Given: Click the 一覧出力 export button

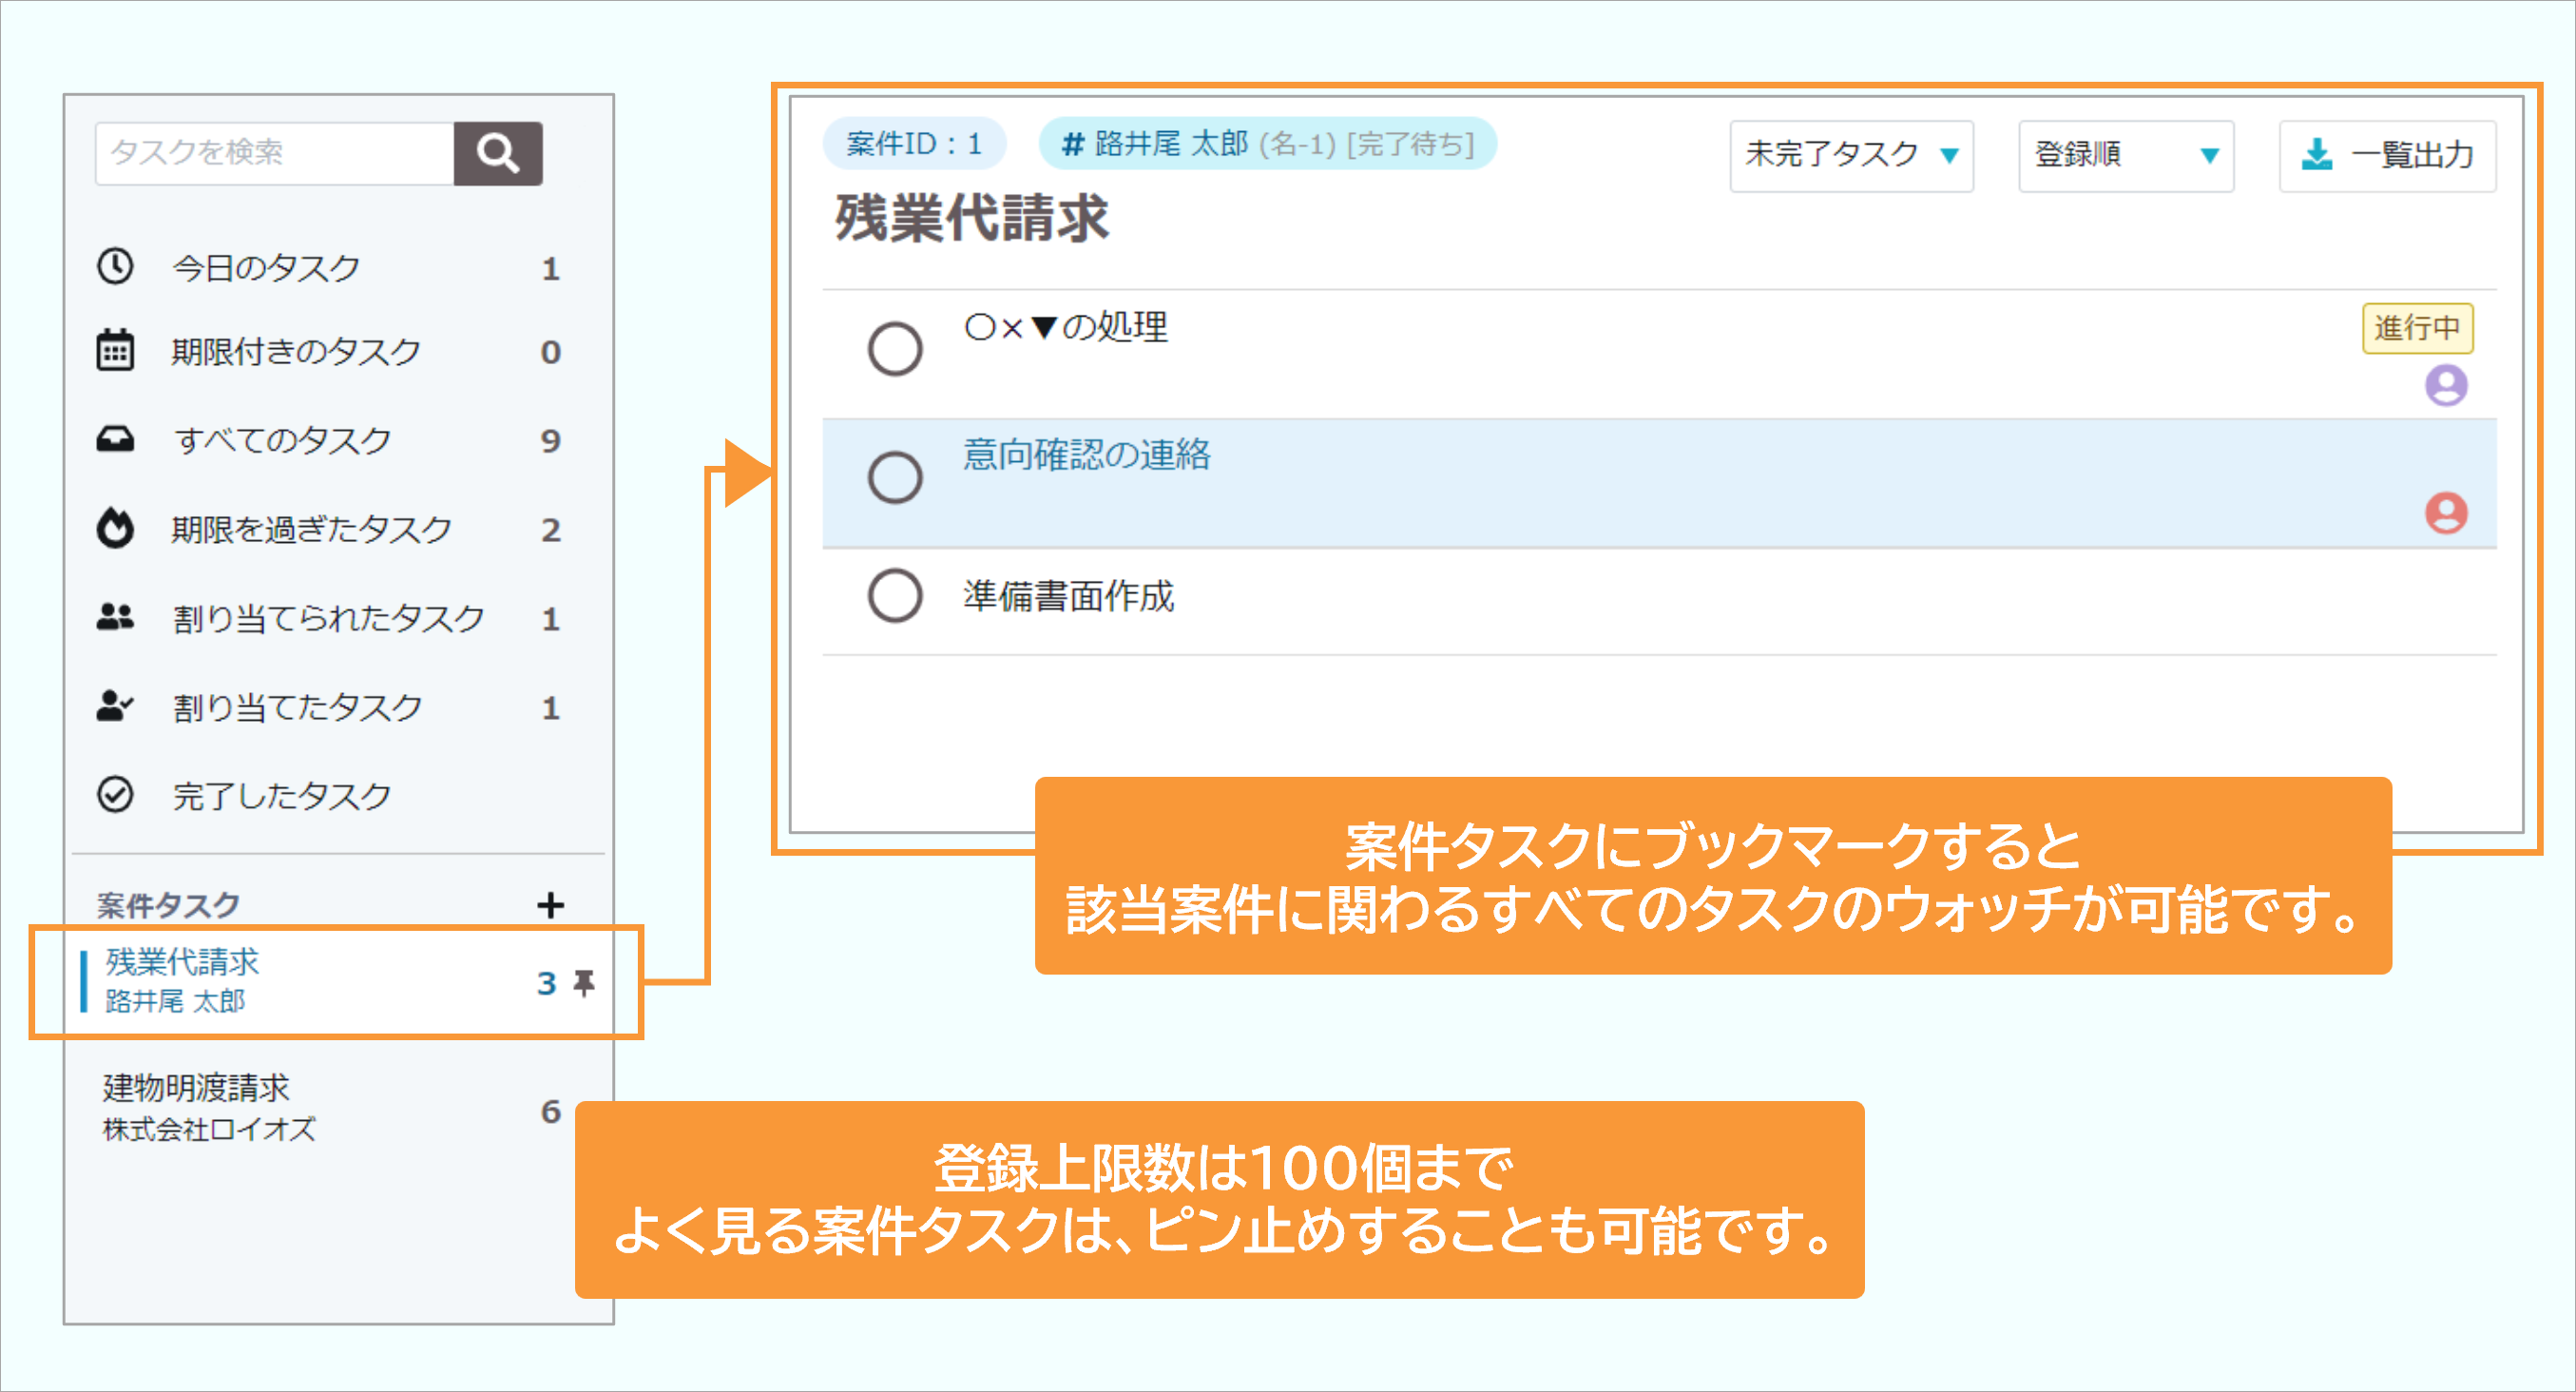Looking at the screenshot, I should (x=2387, y=155).
